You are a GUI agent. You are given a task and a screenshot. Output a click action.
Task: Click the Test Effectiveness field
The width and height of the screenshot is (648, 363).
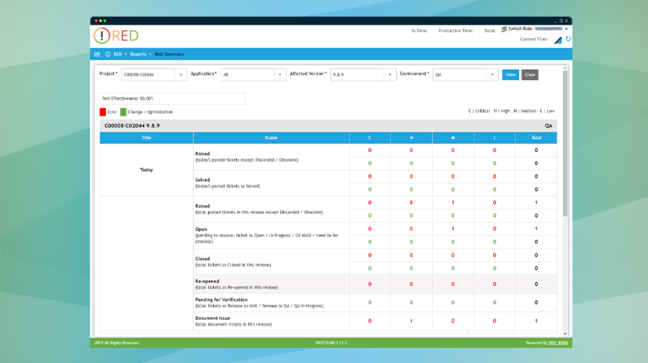tap(172, 98)
